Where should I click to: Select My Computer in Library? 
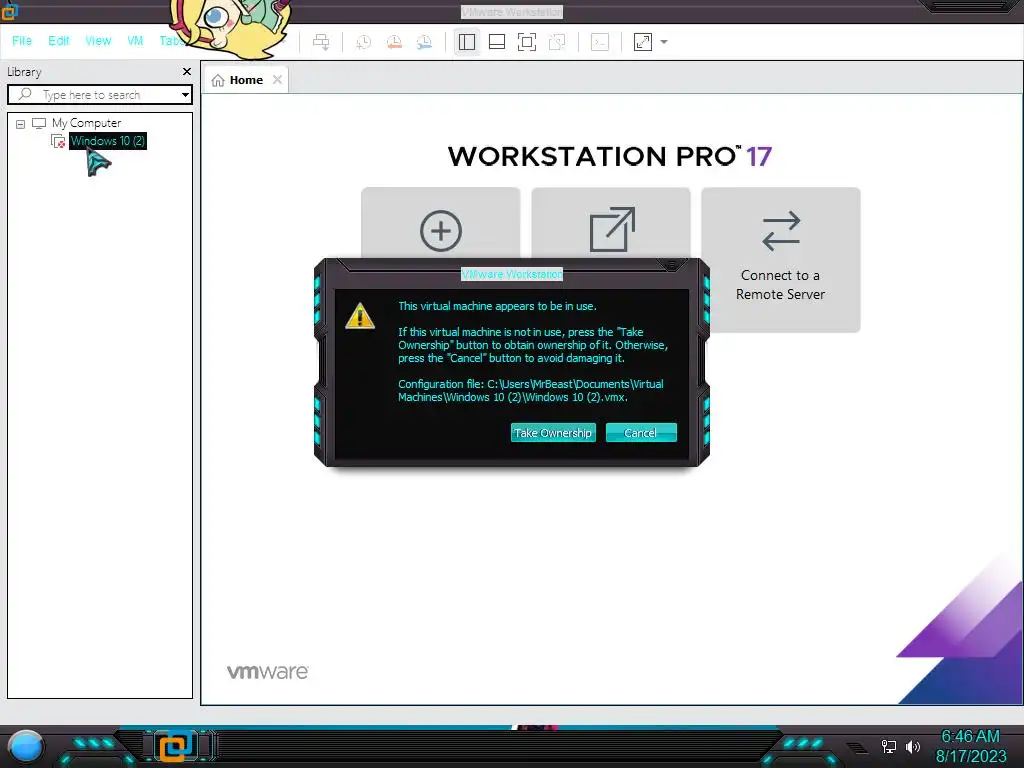(86, 123)
